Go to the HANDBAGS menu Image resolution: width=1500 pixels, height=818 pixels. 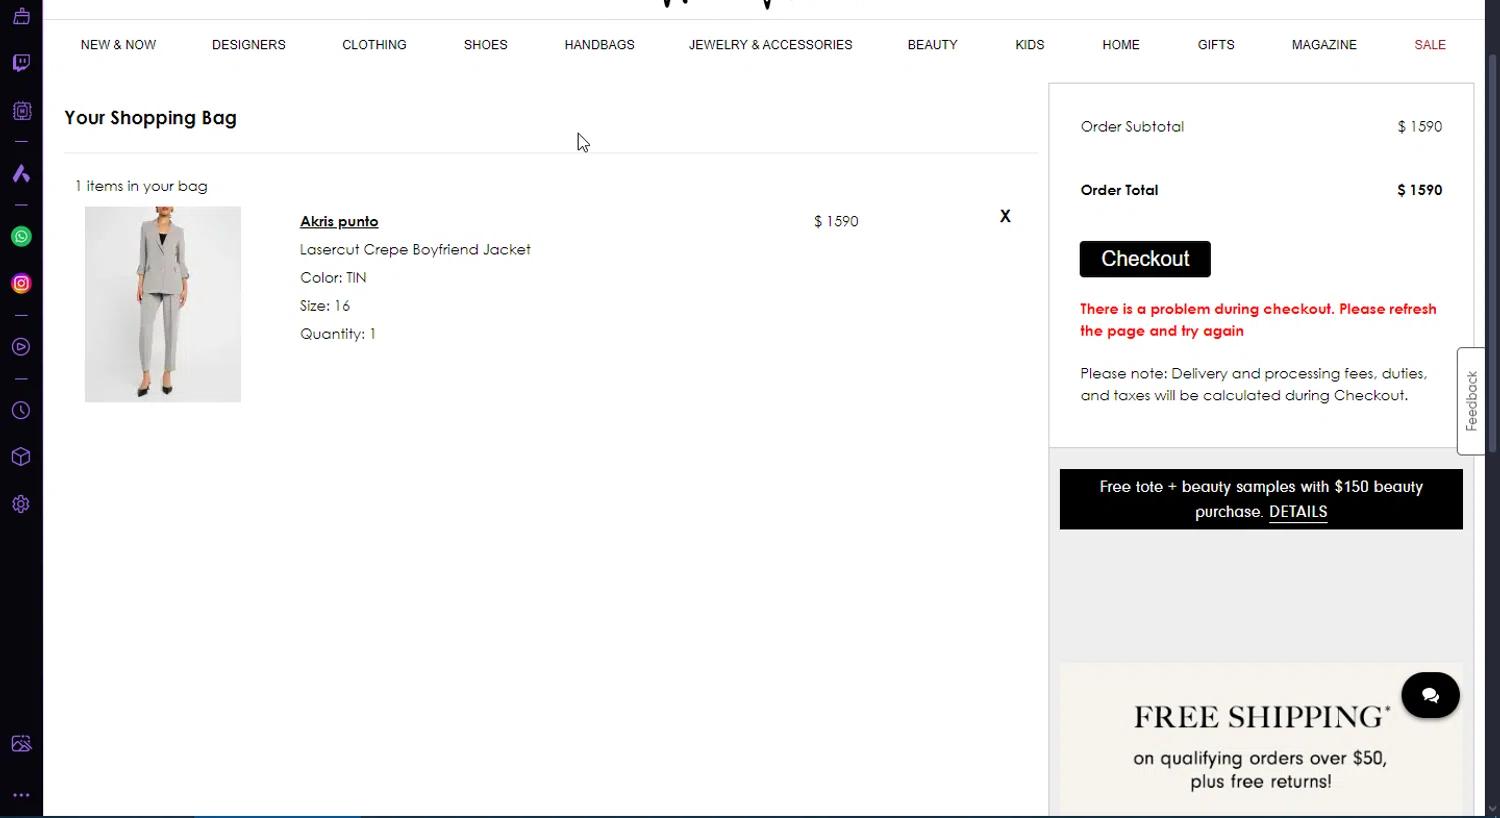click(599, 45)
